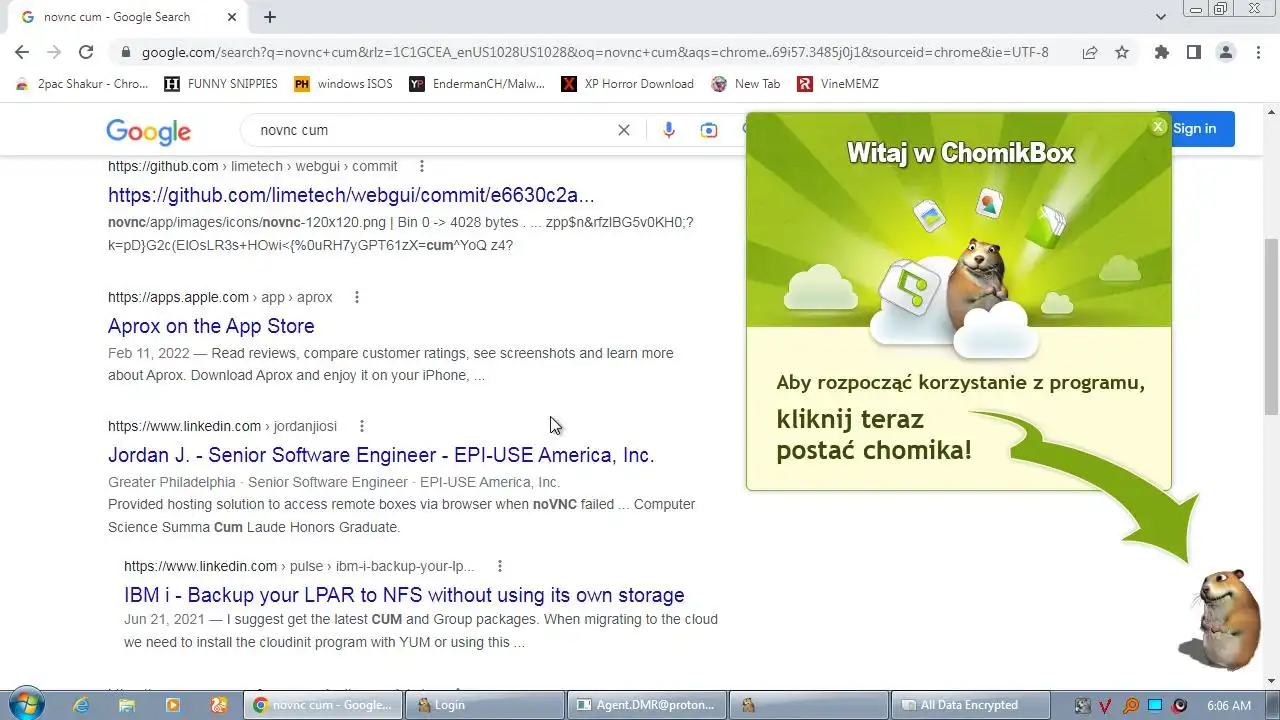Open the media player taskbar icon

(x=173, y=705)
